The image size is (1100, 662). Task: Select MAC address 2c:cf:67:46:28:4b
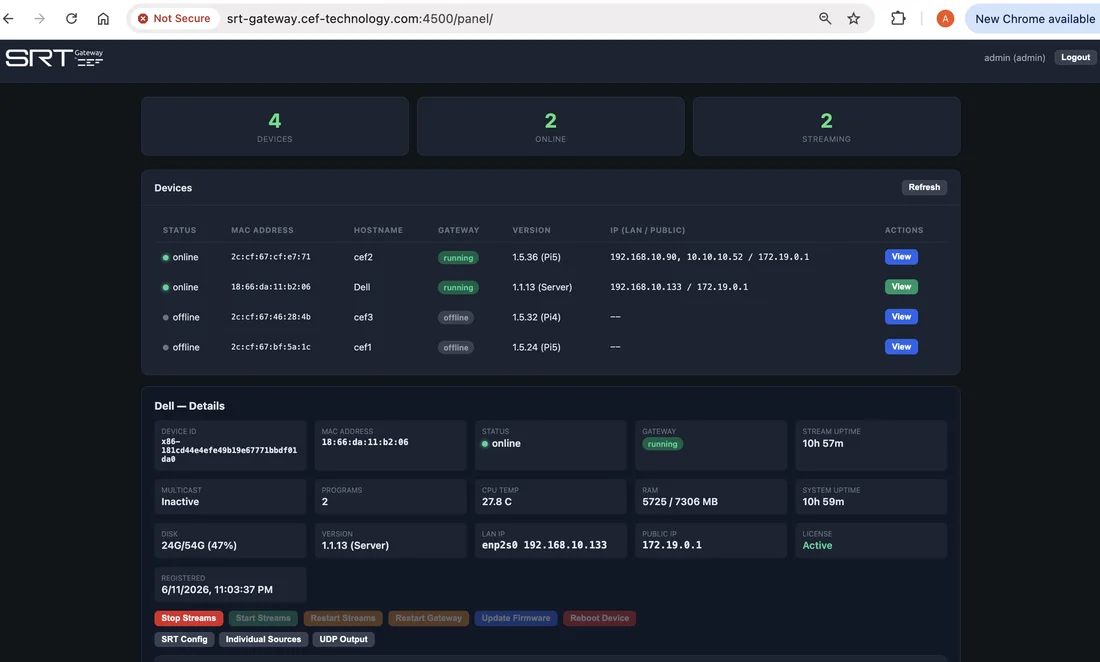[271, 318]
